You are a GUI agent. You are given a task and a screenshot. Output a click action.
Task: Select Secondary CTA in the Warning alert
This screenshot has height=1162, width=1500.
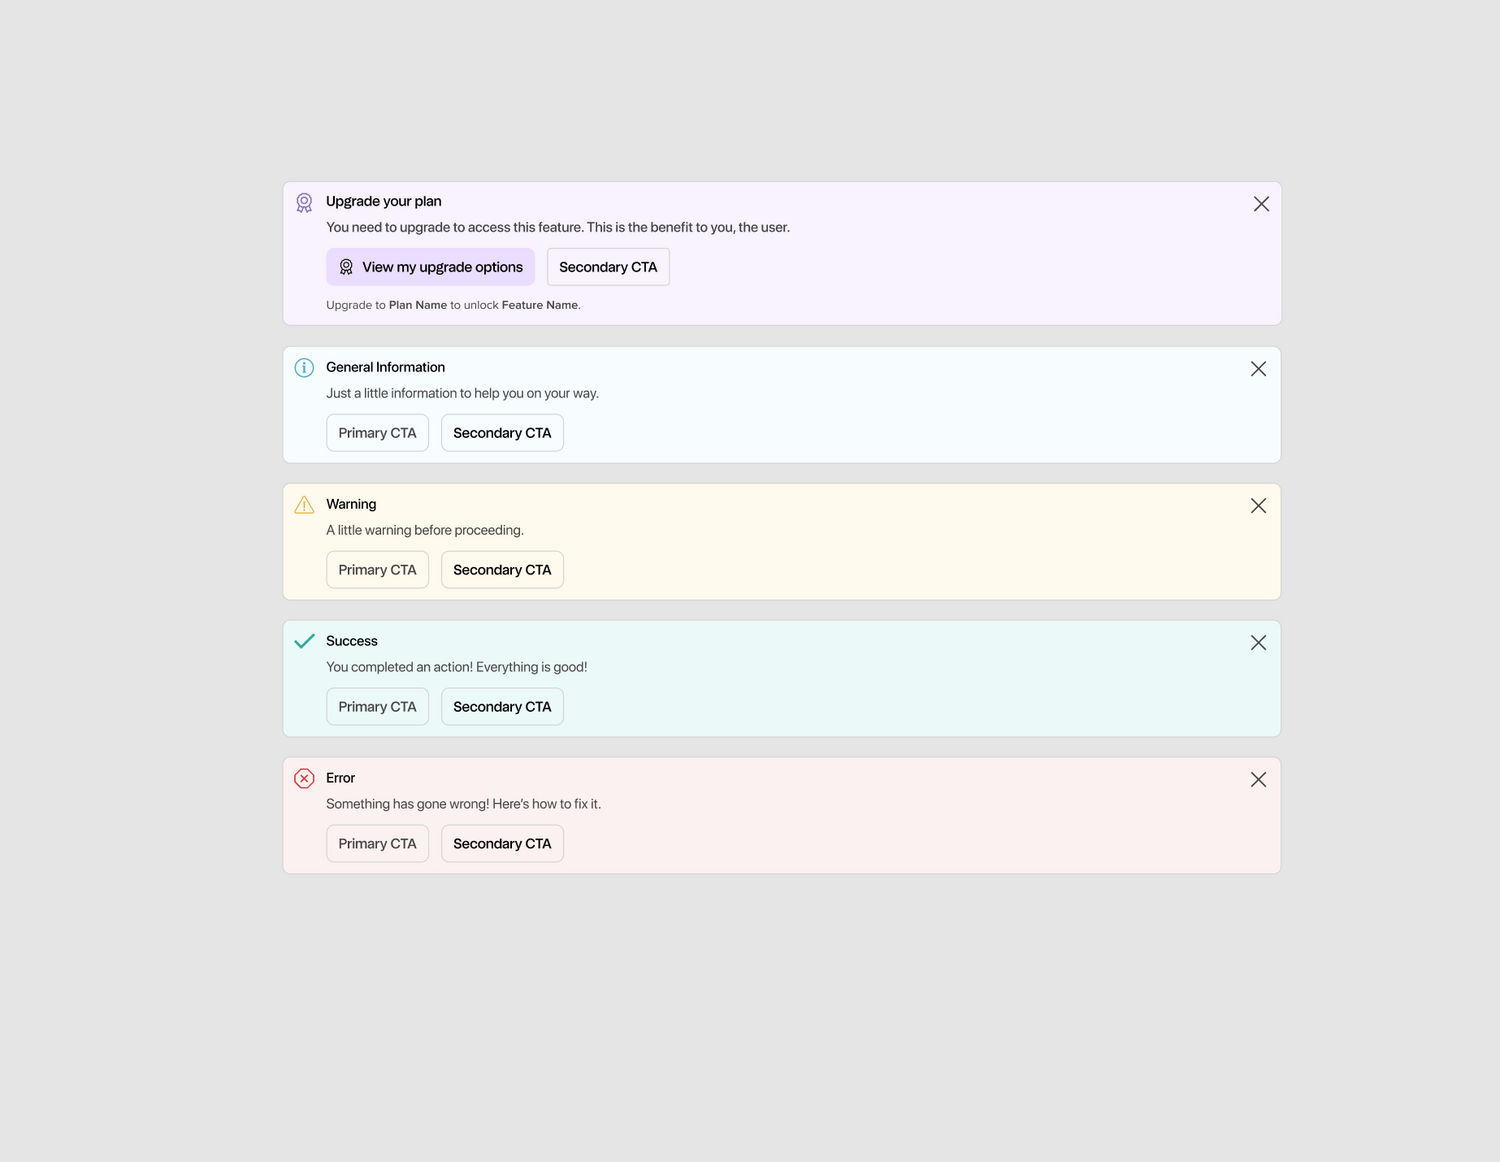502,570
